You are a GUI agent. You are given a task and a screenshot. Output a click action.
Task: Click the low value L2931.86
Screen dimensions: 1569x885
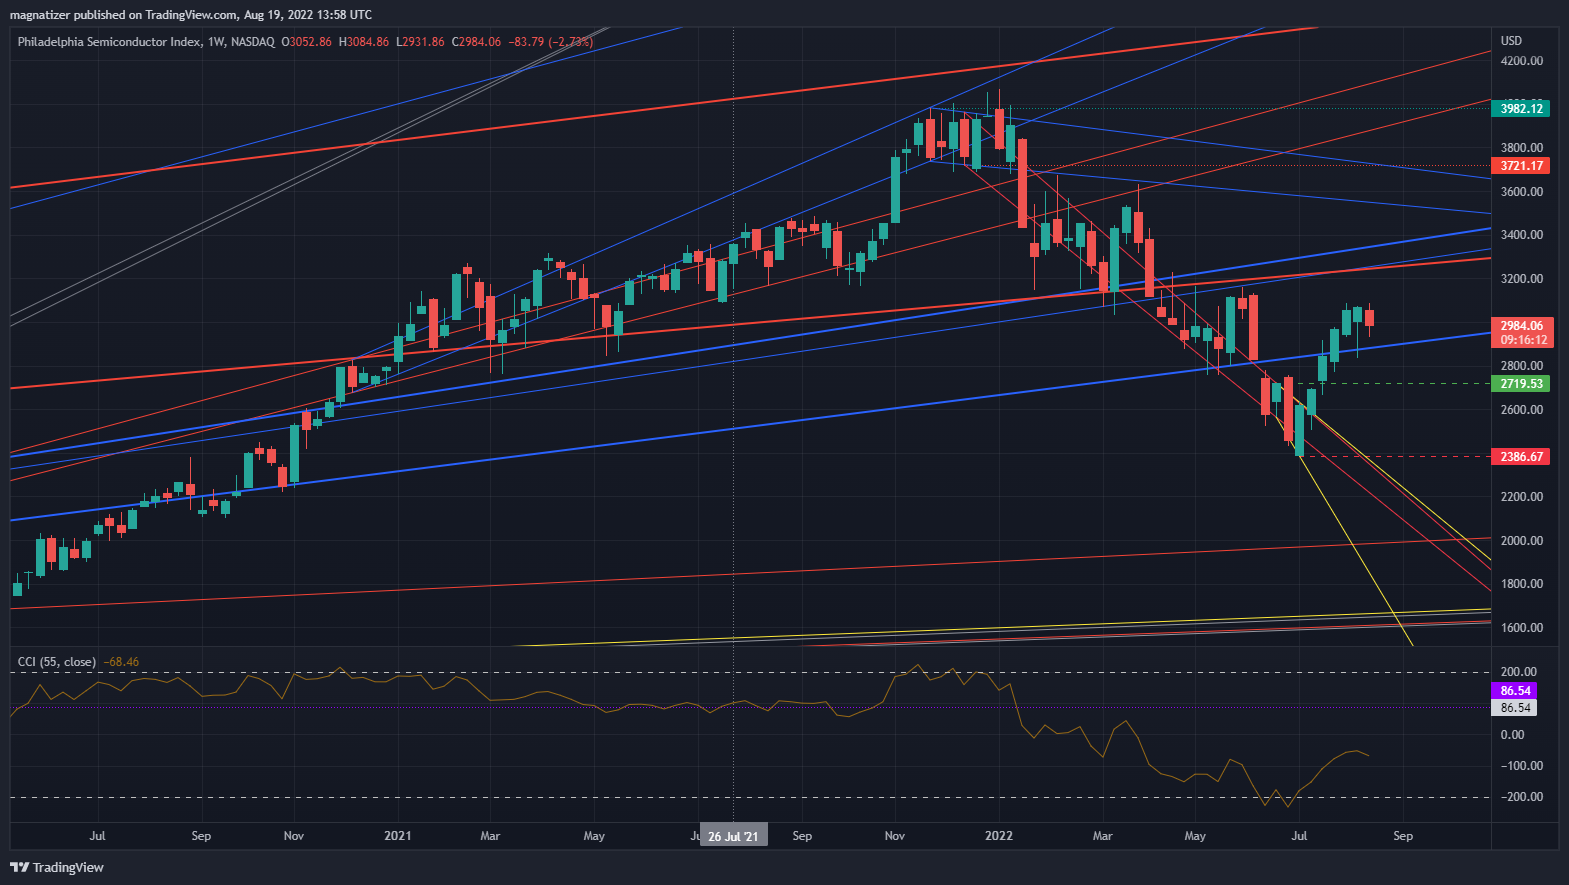tap(420, 42)
